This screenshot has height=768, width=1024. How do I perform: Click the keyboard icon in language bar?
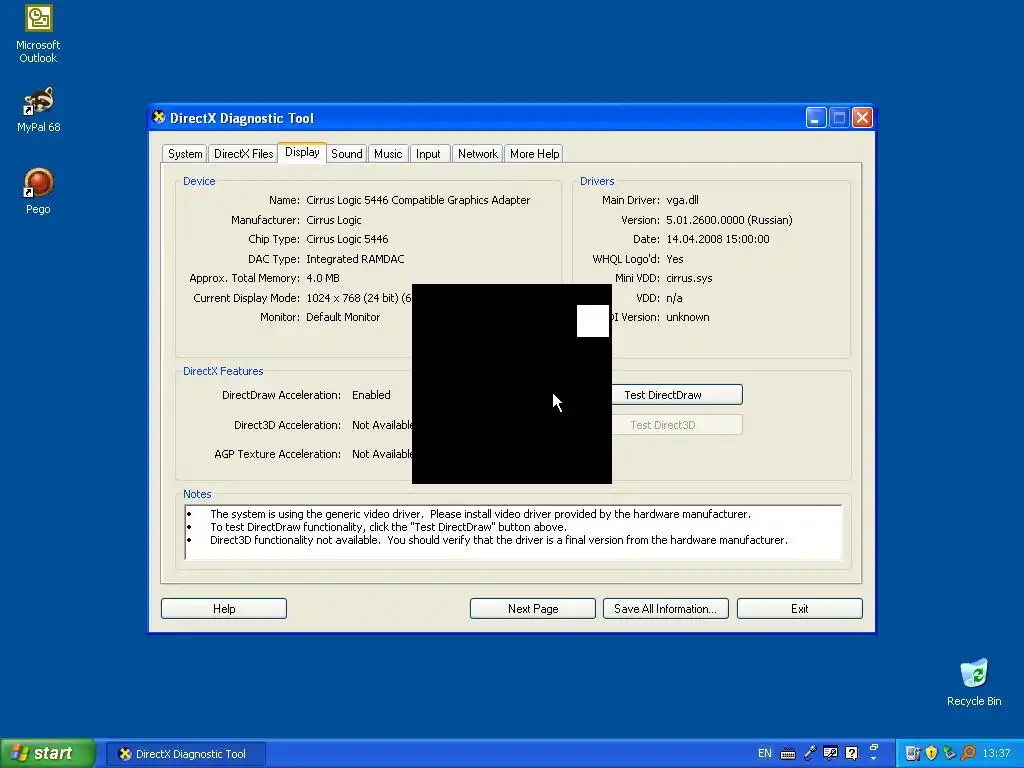(788, 754)
